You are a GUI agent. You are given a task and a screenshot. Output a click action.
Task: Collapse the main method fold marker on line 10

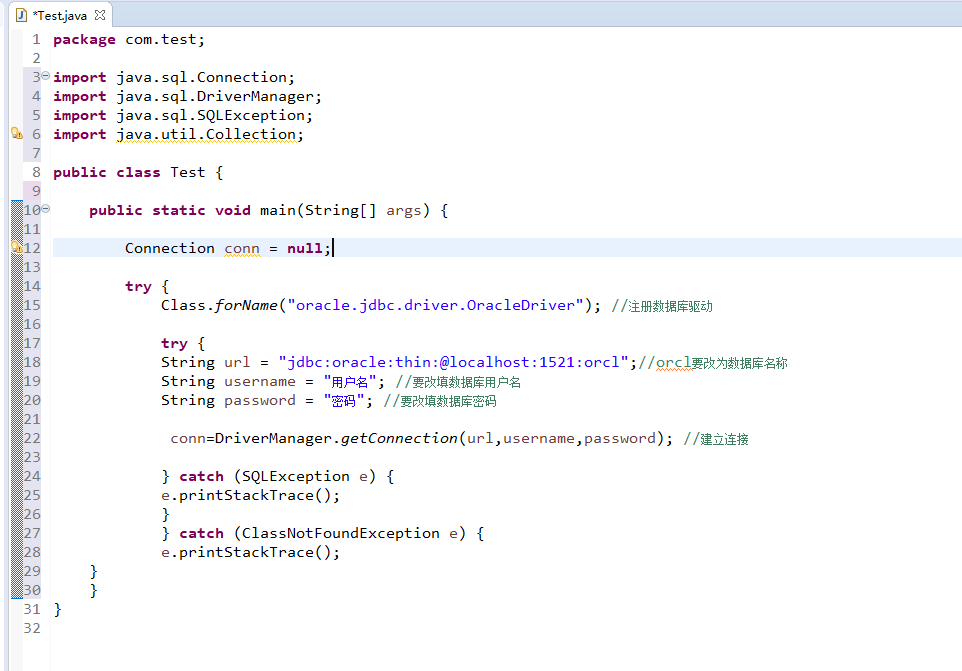(45, 209)
